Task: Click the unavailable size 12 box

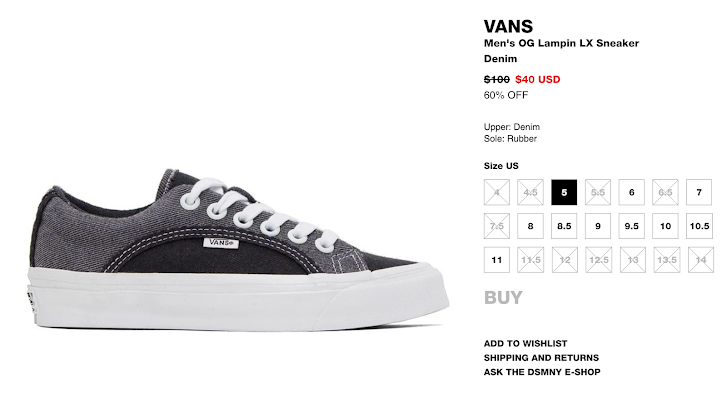Action: pyautogui.click(x=565, y=260)
